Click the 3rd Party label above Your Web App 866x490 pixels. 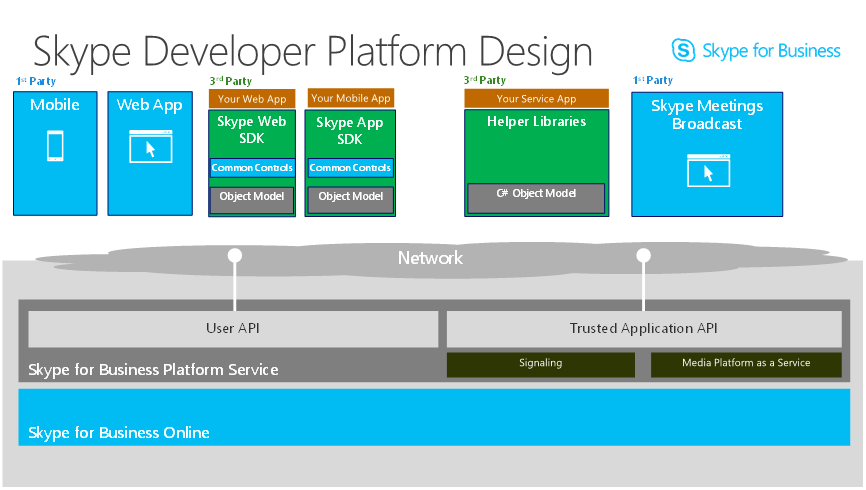point(231,81)
